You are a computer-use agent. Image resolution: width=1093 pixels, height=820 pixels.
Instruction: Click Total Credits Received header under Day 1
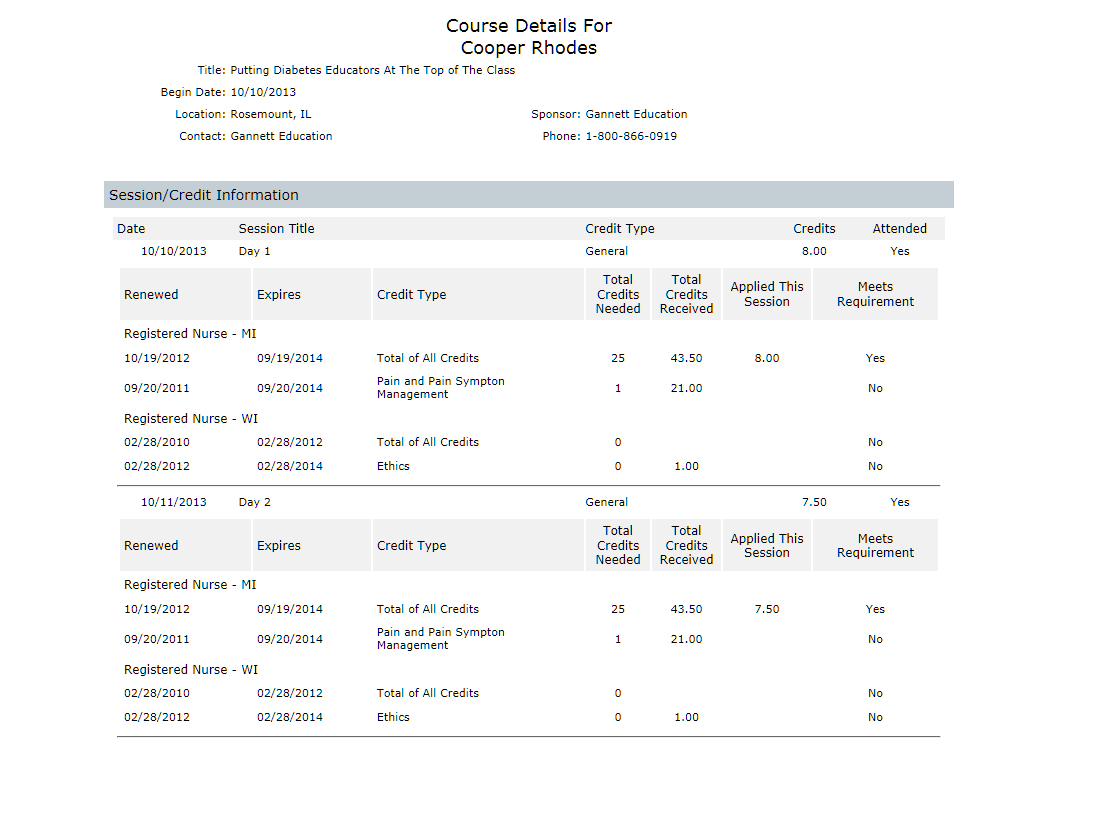tap(686, 295)
